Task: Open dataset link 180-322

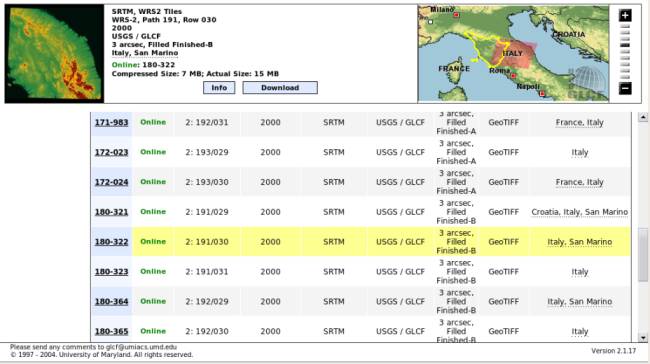Action: click(112, 242)
